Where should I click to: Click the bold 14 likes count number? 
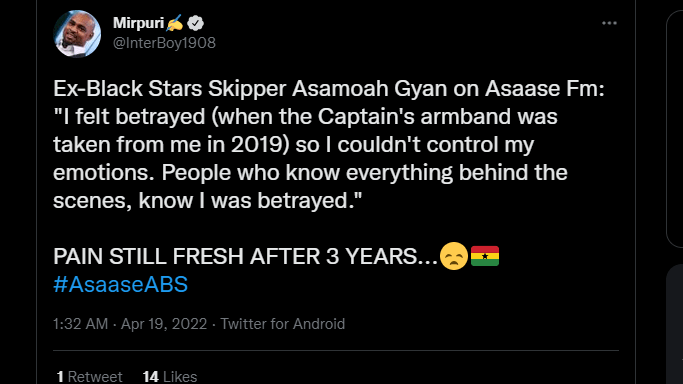(x=150, y=377)
